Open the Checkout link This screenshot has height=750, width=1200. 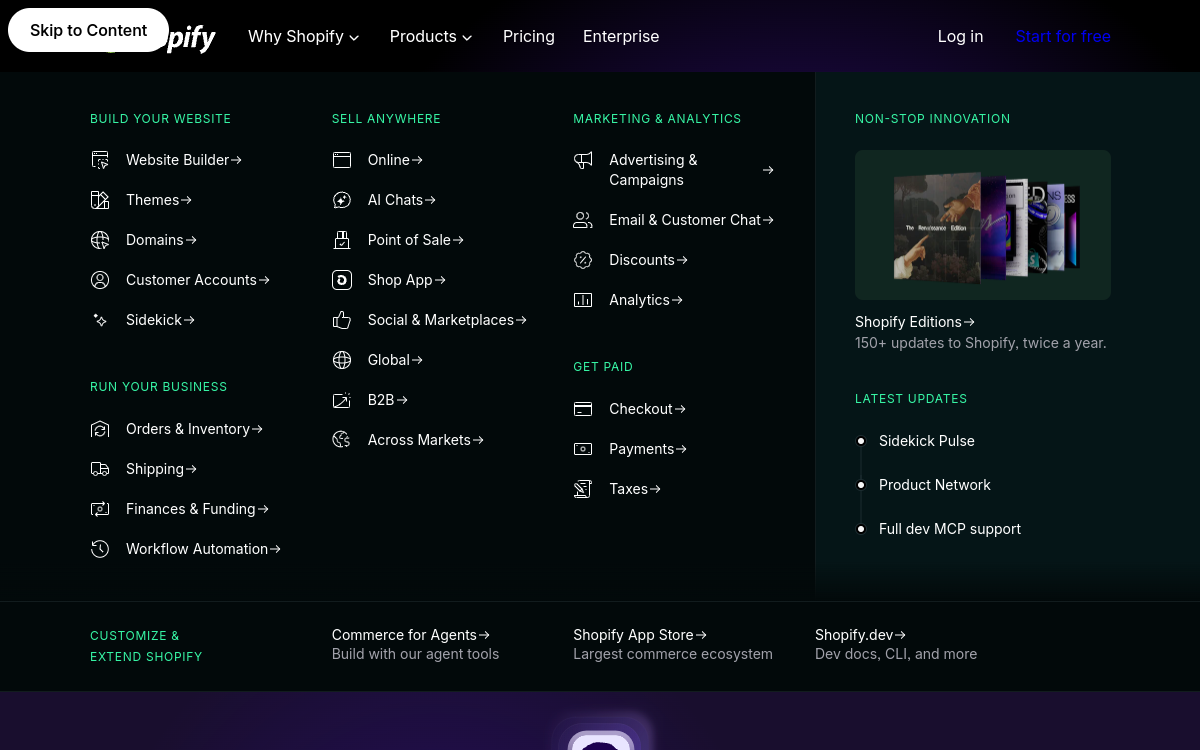tap(647, 409)
